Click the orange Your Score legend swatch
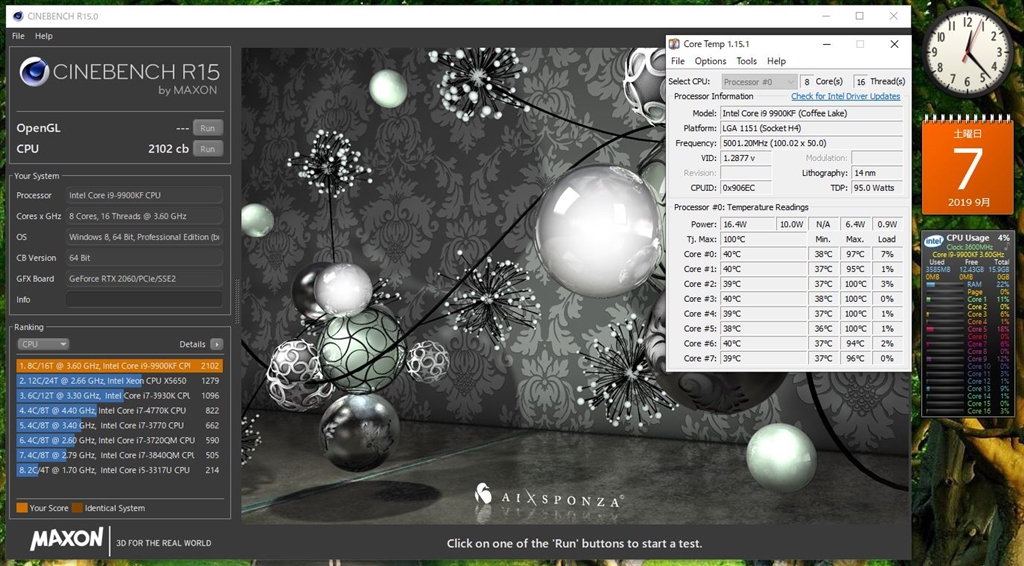 coord(22,508)
